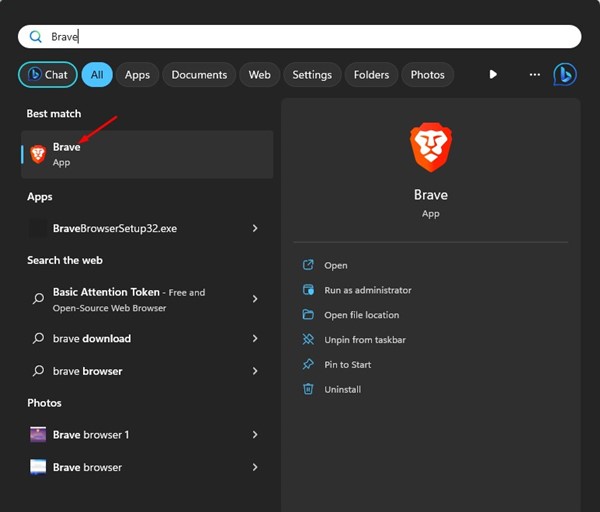This screenshot has width=600, height=512.
Task: Click Open in the Brave details pane
Action: pyautogui.click(x=336, y=266)
